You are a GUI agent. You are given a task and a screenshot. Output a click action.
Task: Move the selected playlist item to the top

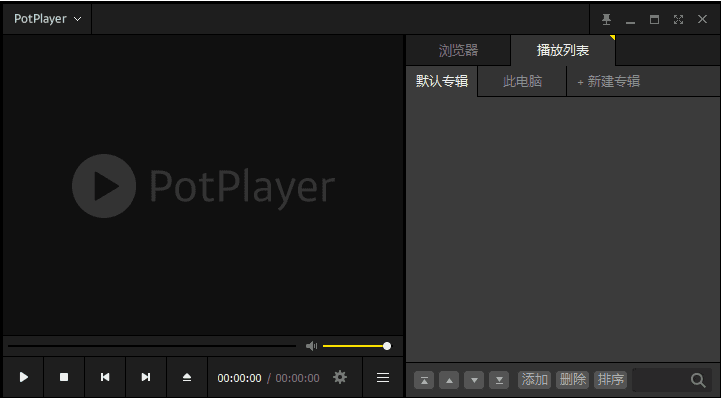pyautogui.click(x=424, y=380)
